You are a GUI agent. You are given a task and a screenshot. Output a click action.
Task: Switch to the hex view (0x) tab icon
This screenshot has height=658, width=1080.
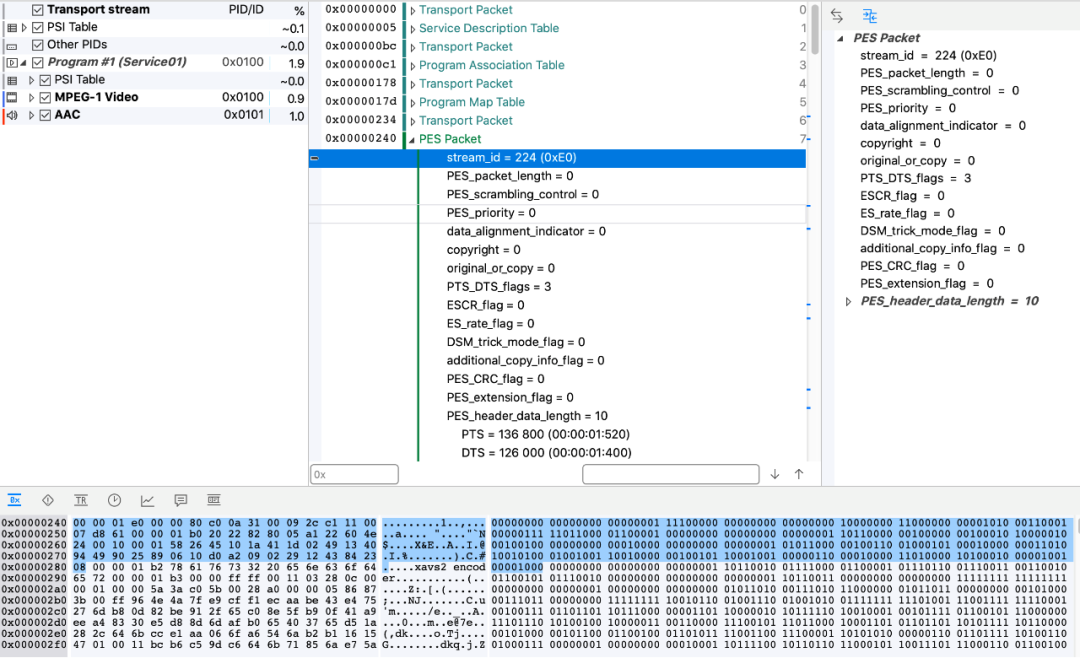pyautogui.click(x=14, y=500)
